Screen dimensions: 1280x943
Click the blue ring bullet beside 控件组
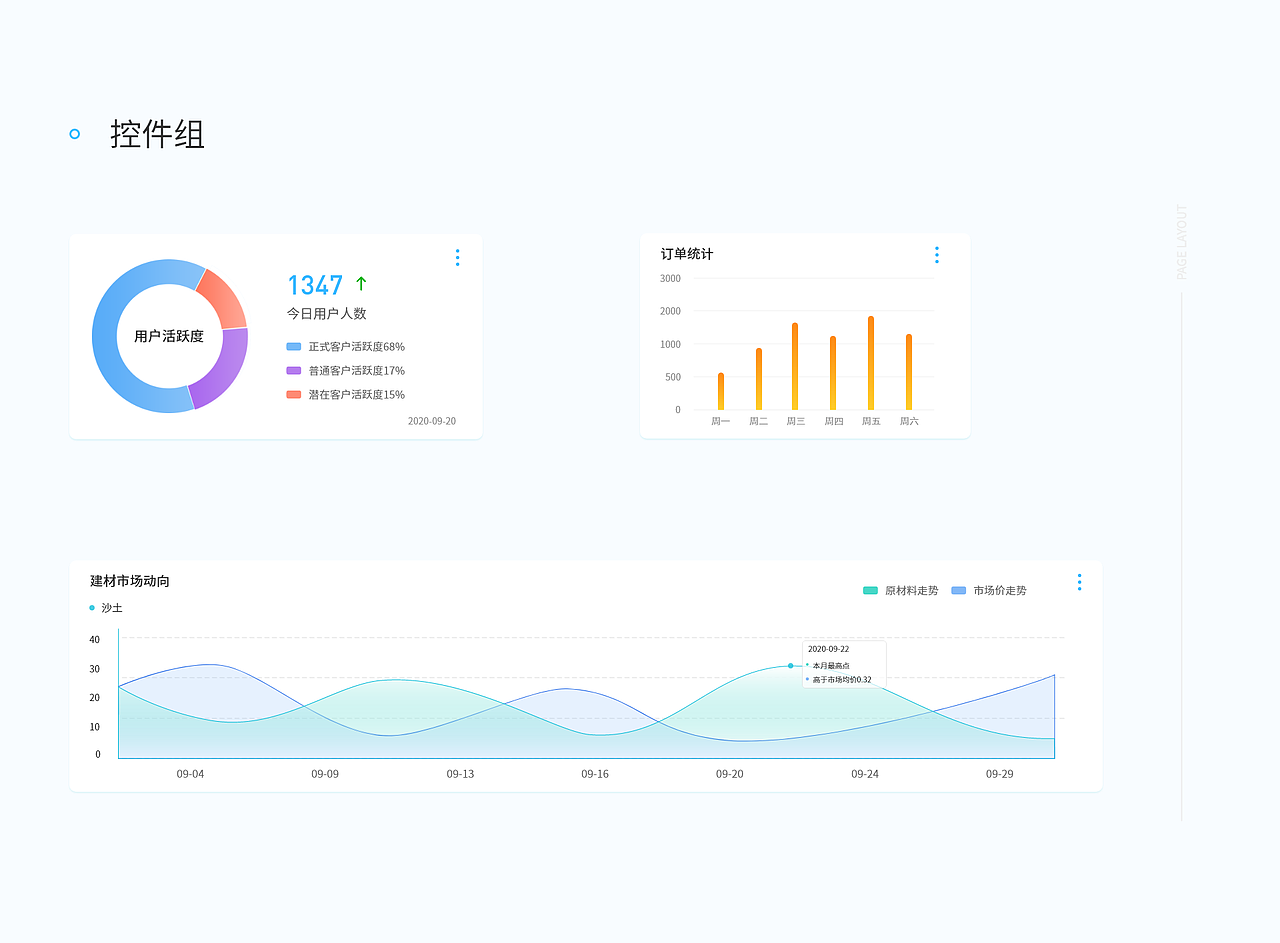(74, 133)
